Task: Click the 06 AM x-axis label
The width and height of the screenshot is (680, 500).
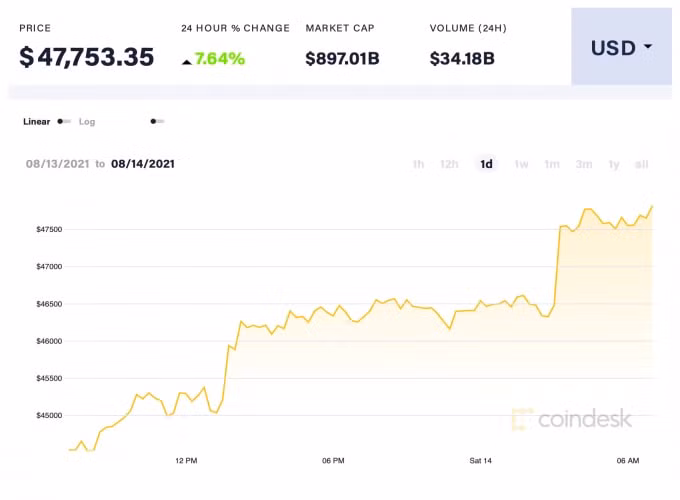Action: pyautogui.click(x=628, y=461)
